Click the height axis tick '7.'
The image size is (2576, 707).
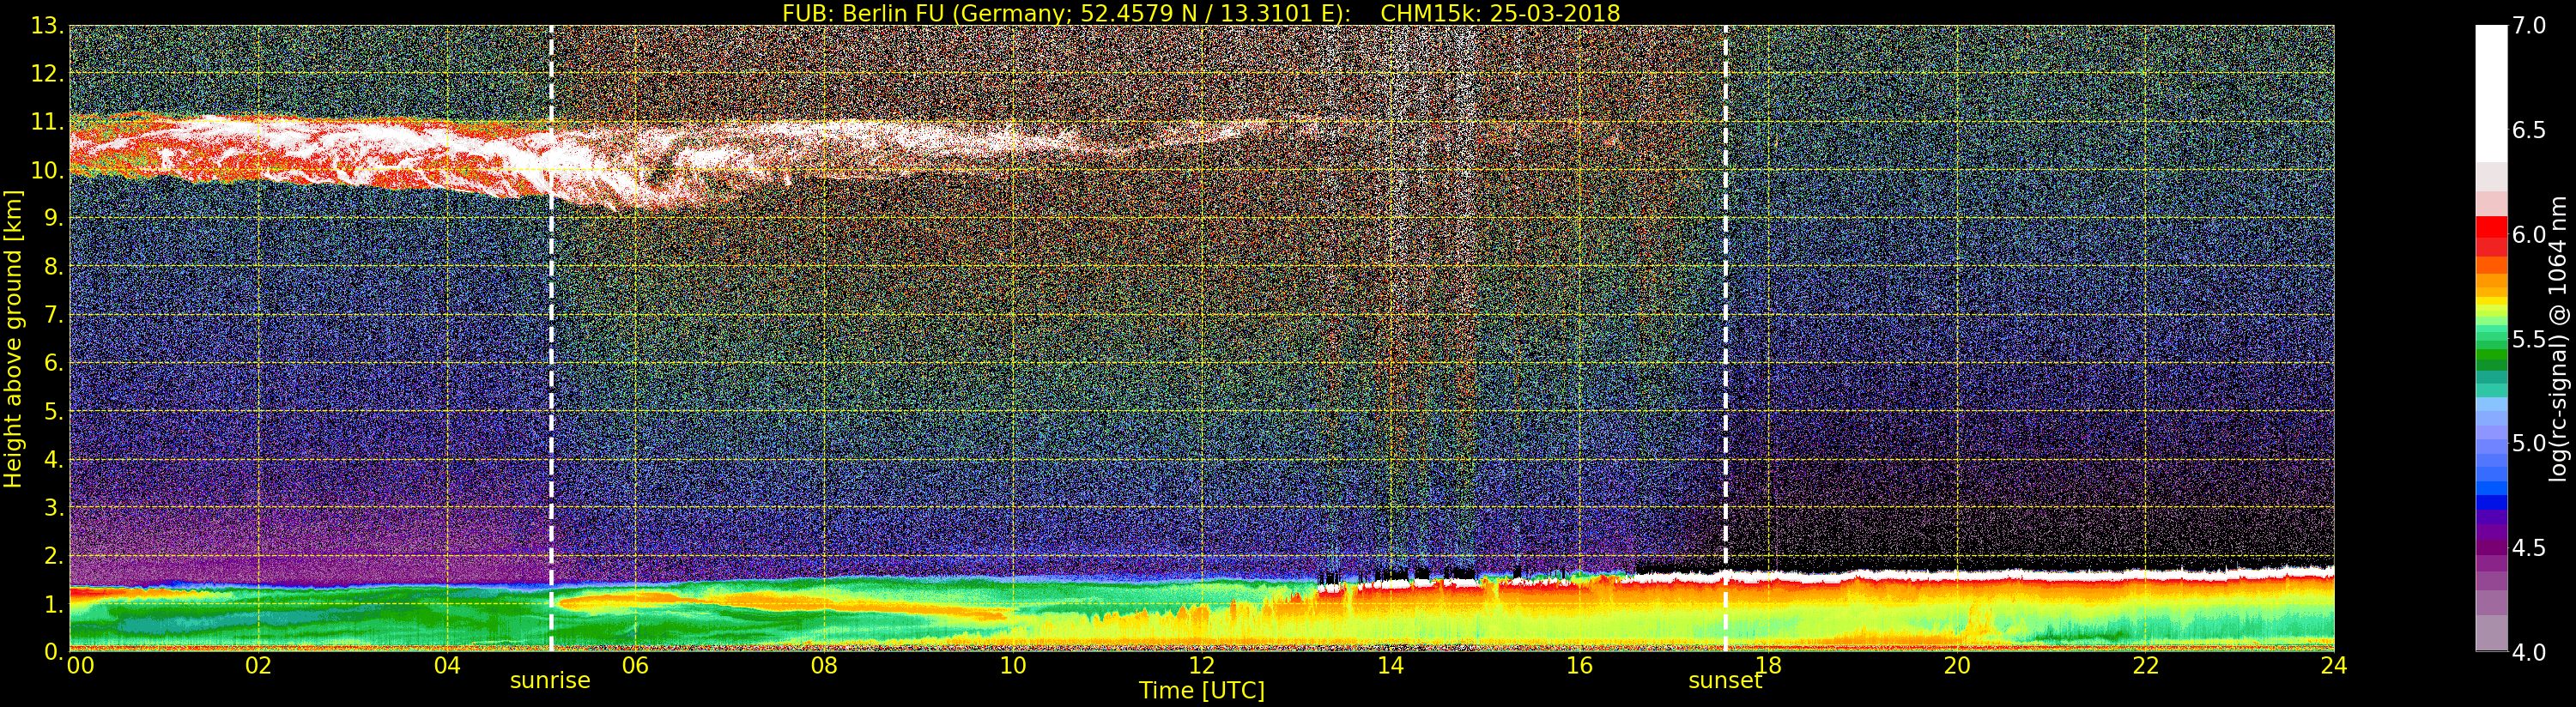[53, 315]
